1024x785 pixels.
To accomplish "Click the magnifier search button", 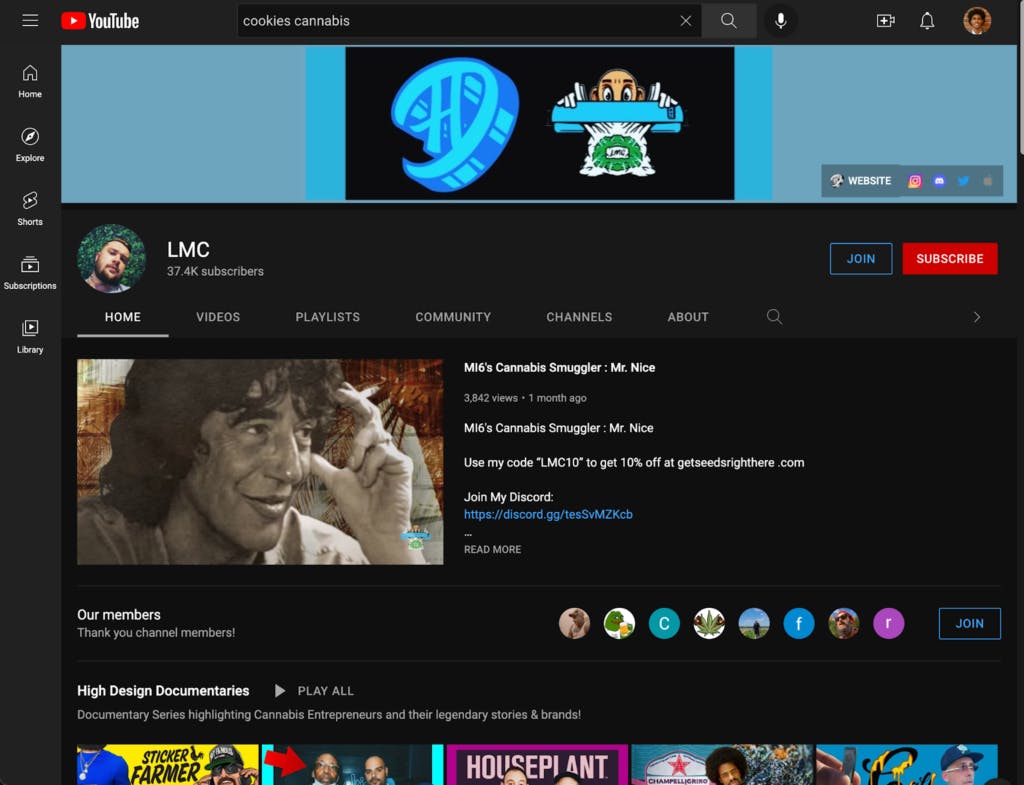I will point(728,21).
